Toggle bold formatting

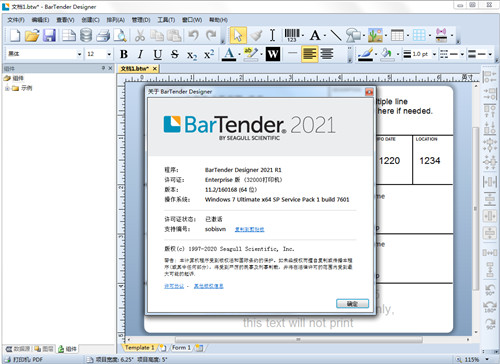click(124, 54)
